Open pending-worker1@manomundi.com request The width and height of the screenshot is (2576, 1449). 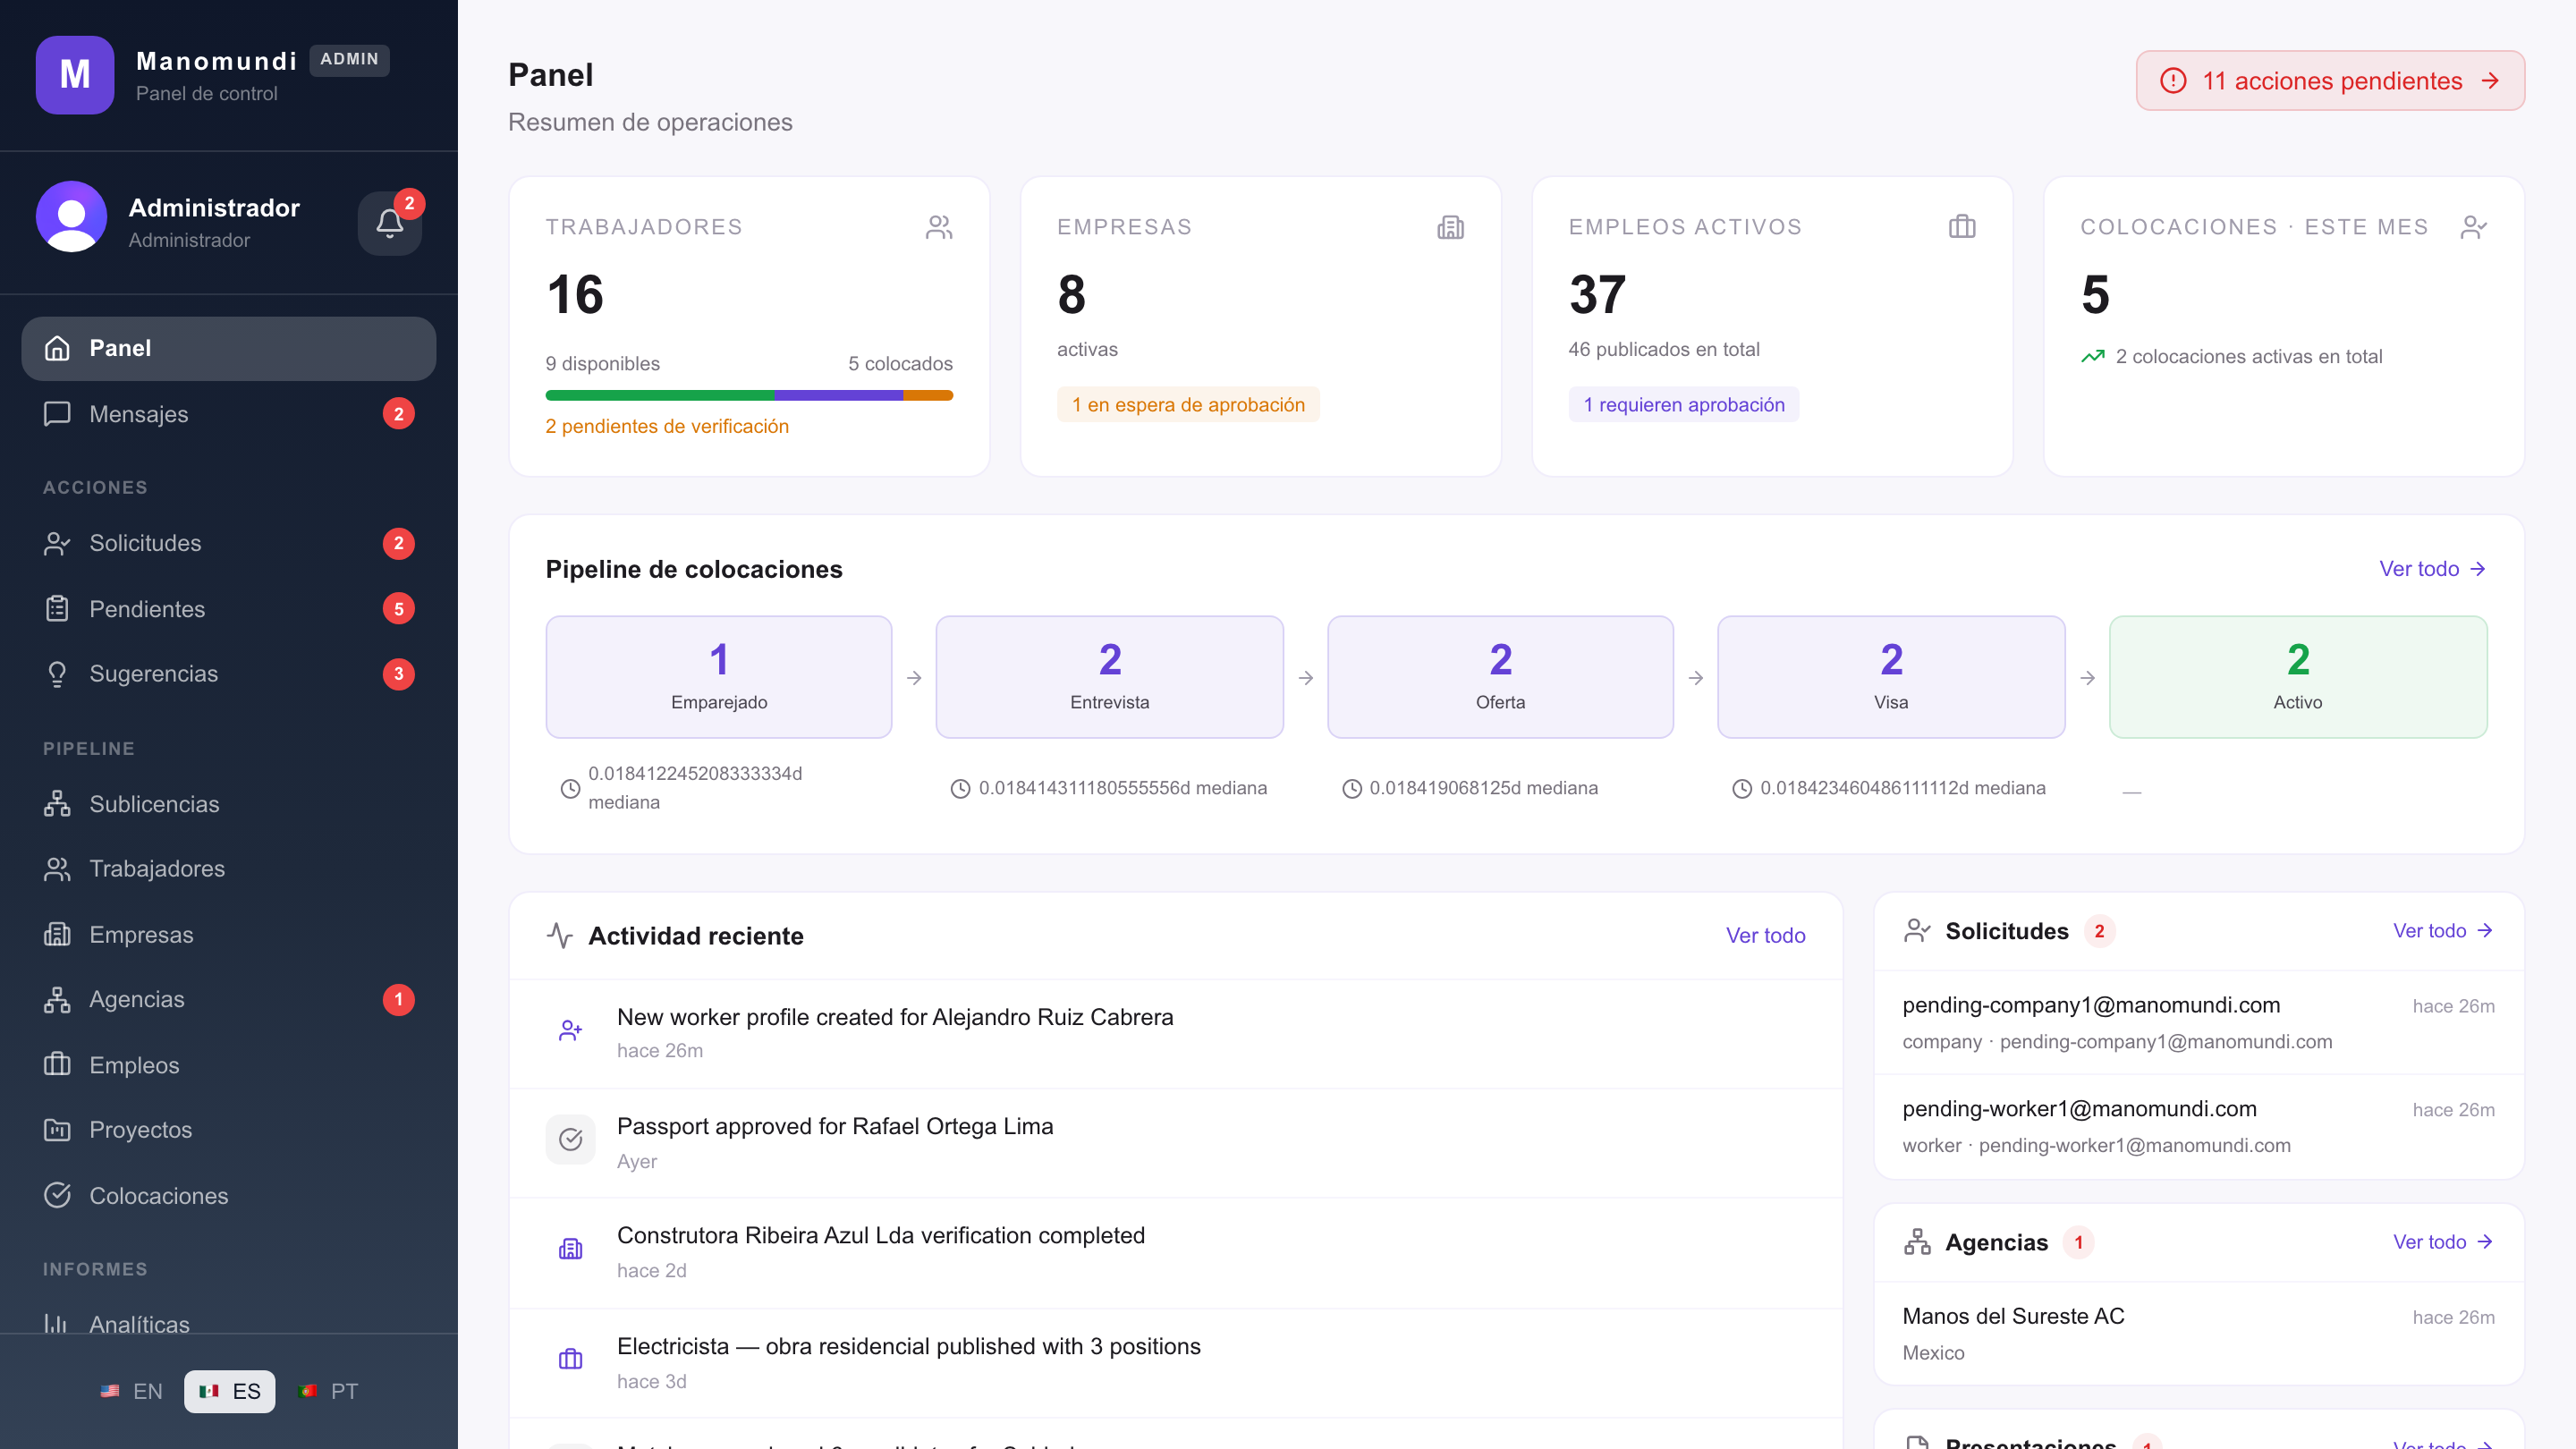2199,1126
